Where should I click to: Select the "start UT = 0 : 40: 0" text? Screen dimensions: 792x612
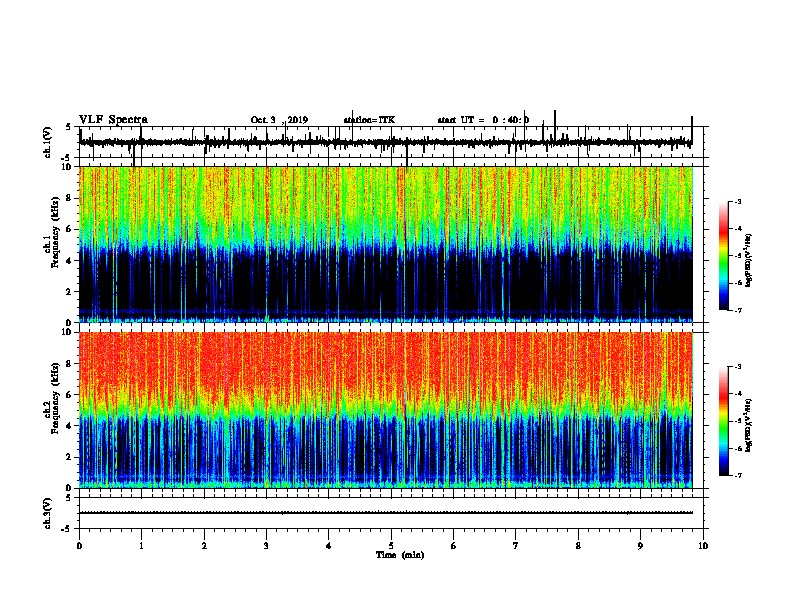tap(483, 120)
